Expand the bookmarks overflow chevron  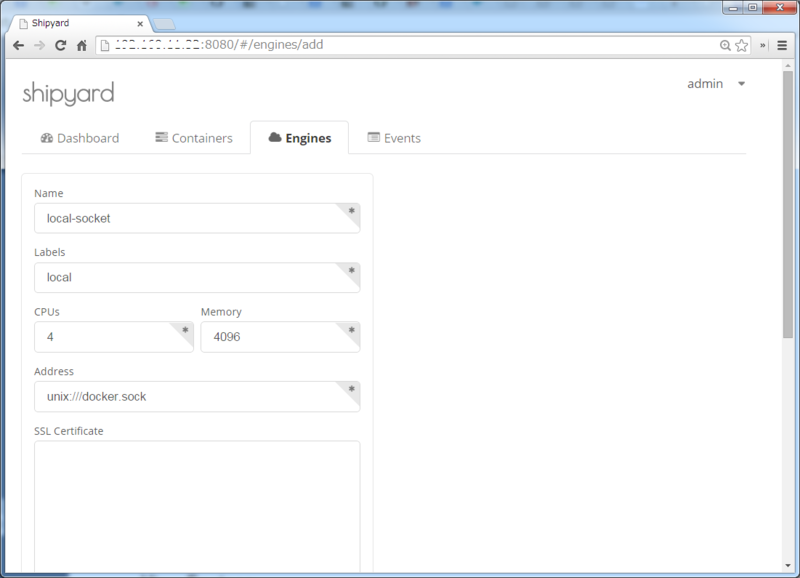click(762, 44)
